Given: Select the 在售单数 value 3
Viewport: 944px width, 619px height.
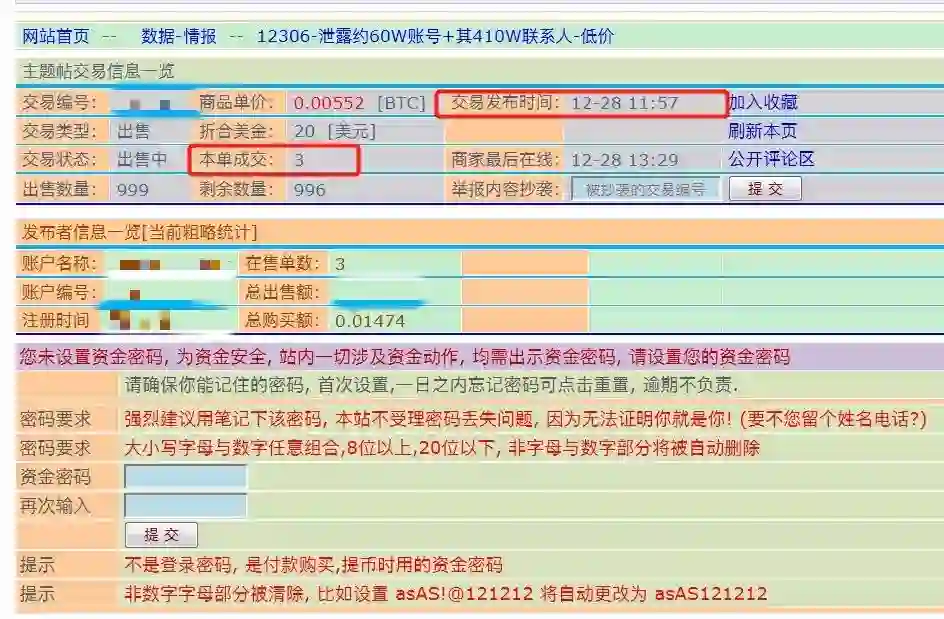Looking at the screenshot, I should coord(340,264).
